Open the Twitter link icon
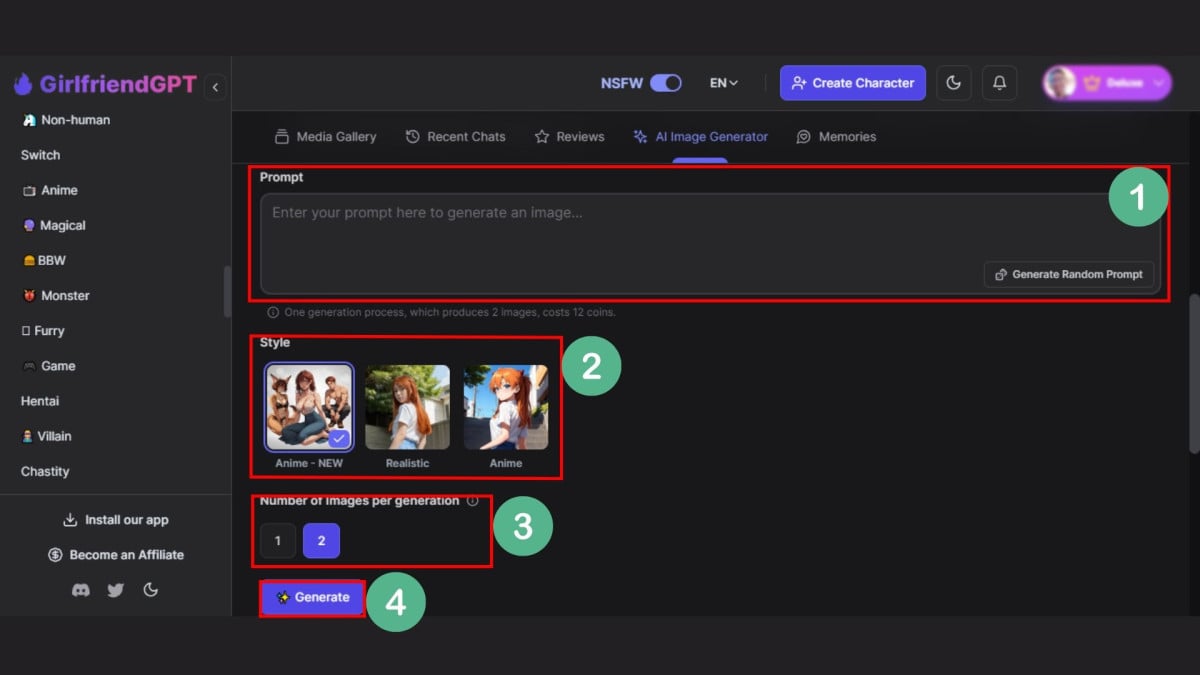This screenshot has width=1200, height=675. (x=116, y=590)
